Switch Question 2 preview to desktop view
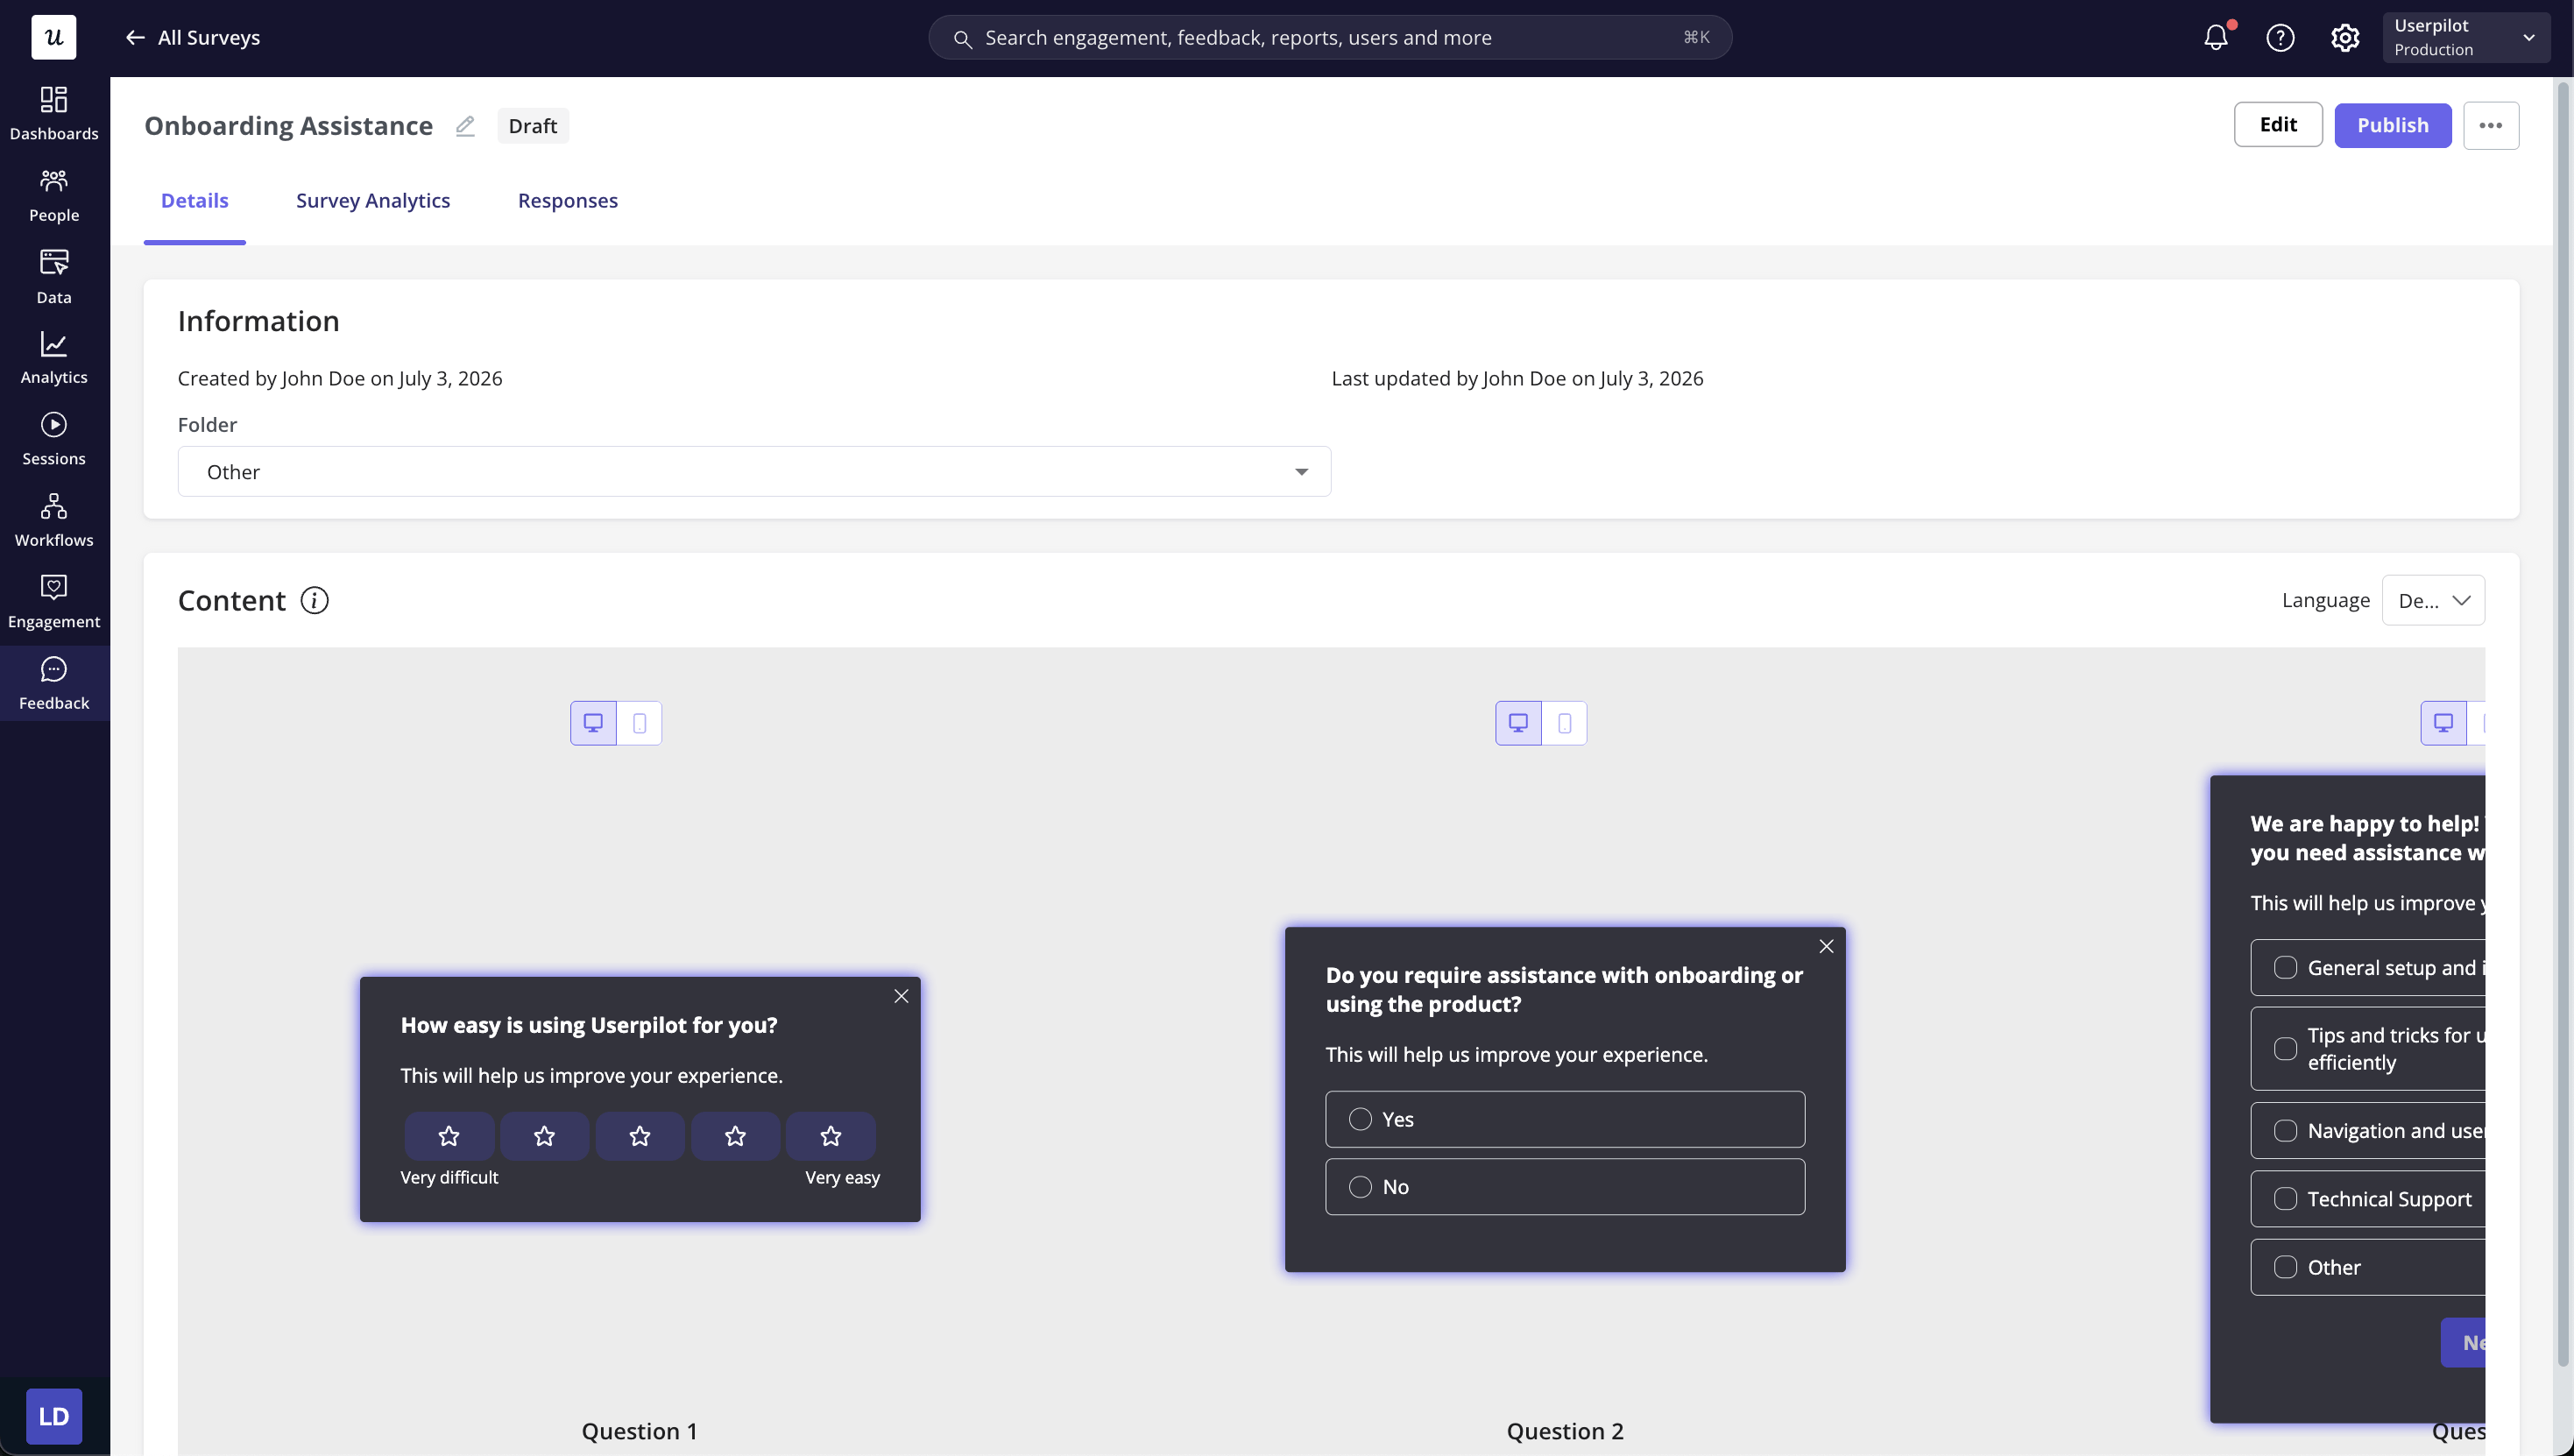 click(1518, 723)
